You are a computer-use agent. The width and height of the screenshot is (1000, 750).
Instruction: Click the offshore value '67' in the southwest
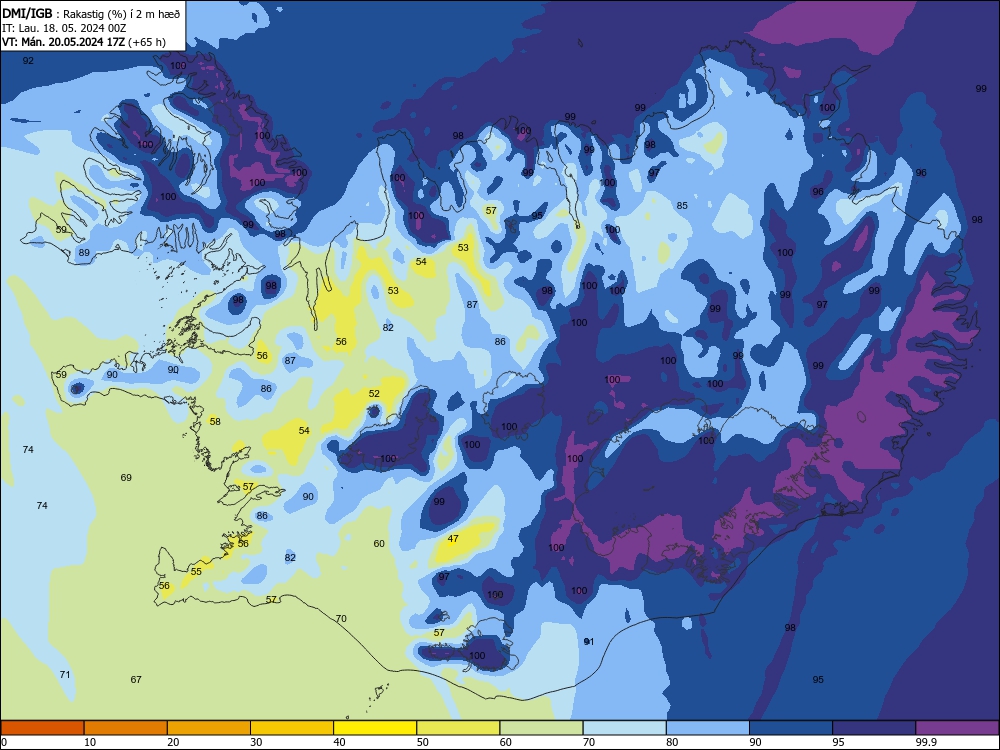(x=136, y=680)
